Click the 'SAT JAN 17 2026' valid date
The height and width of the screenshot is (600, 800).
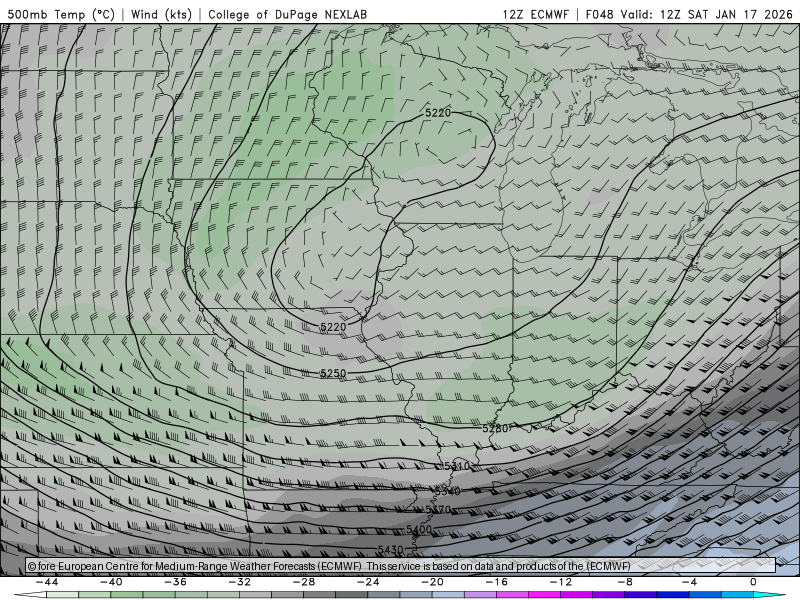coord(740,14)
